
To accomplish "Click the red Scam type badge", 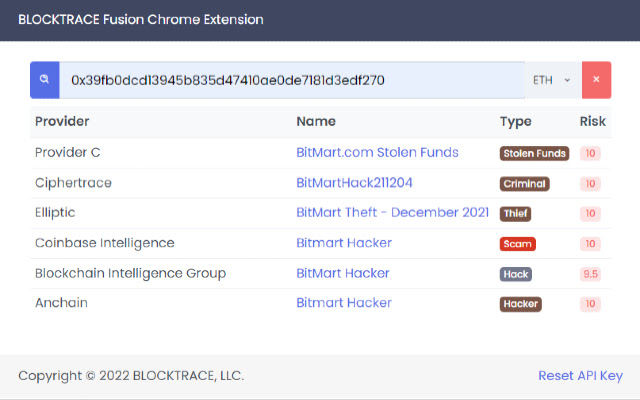I will (x=517, y=244).
